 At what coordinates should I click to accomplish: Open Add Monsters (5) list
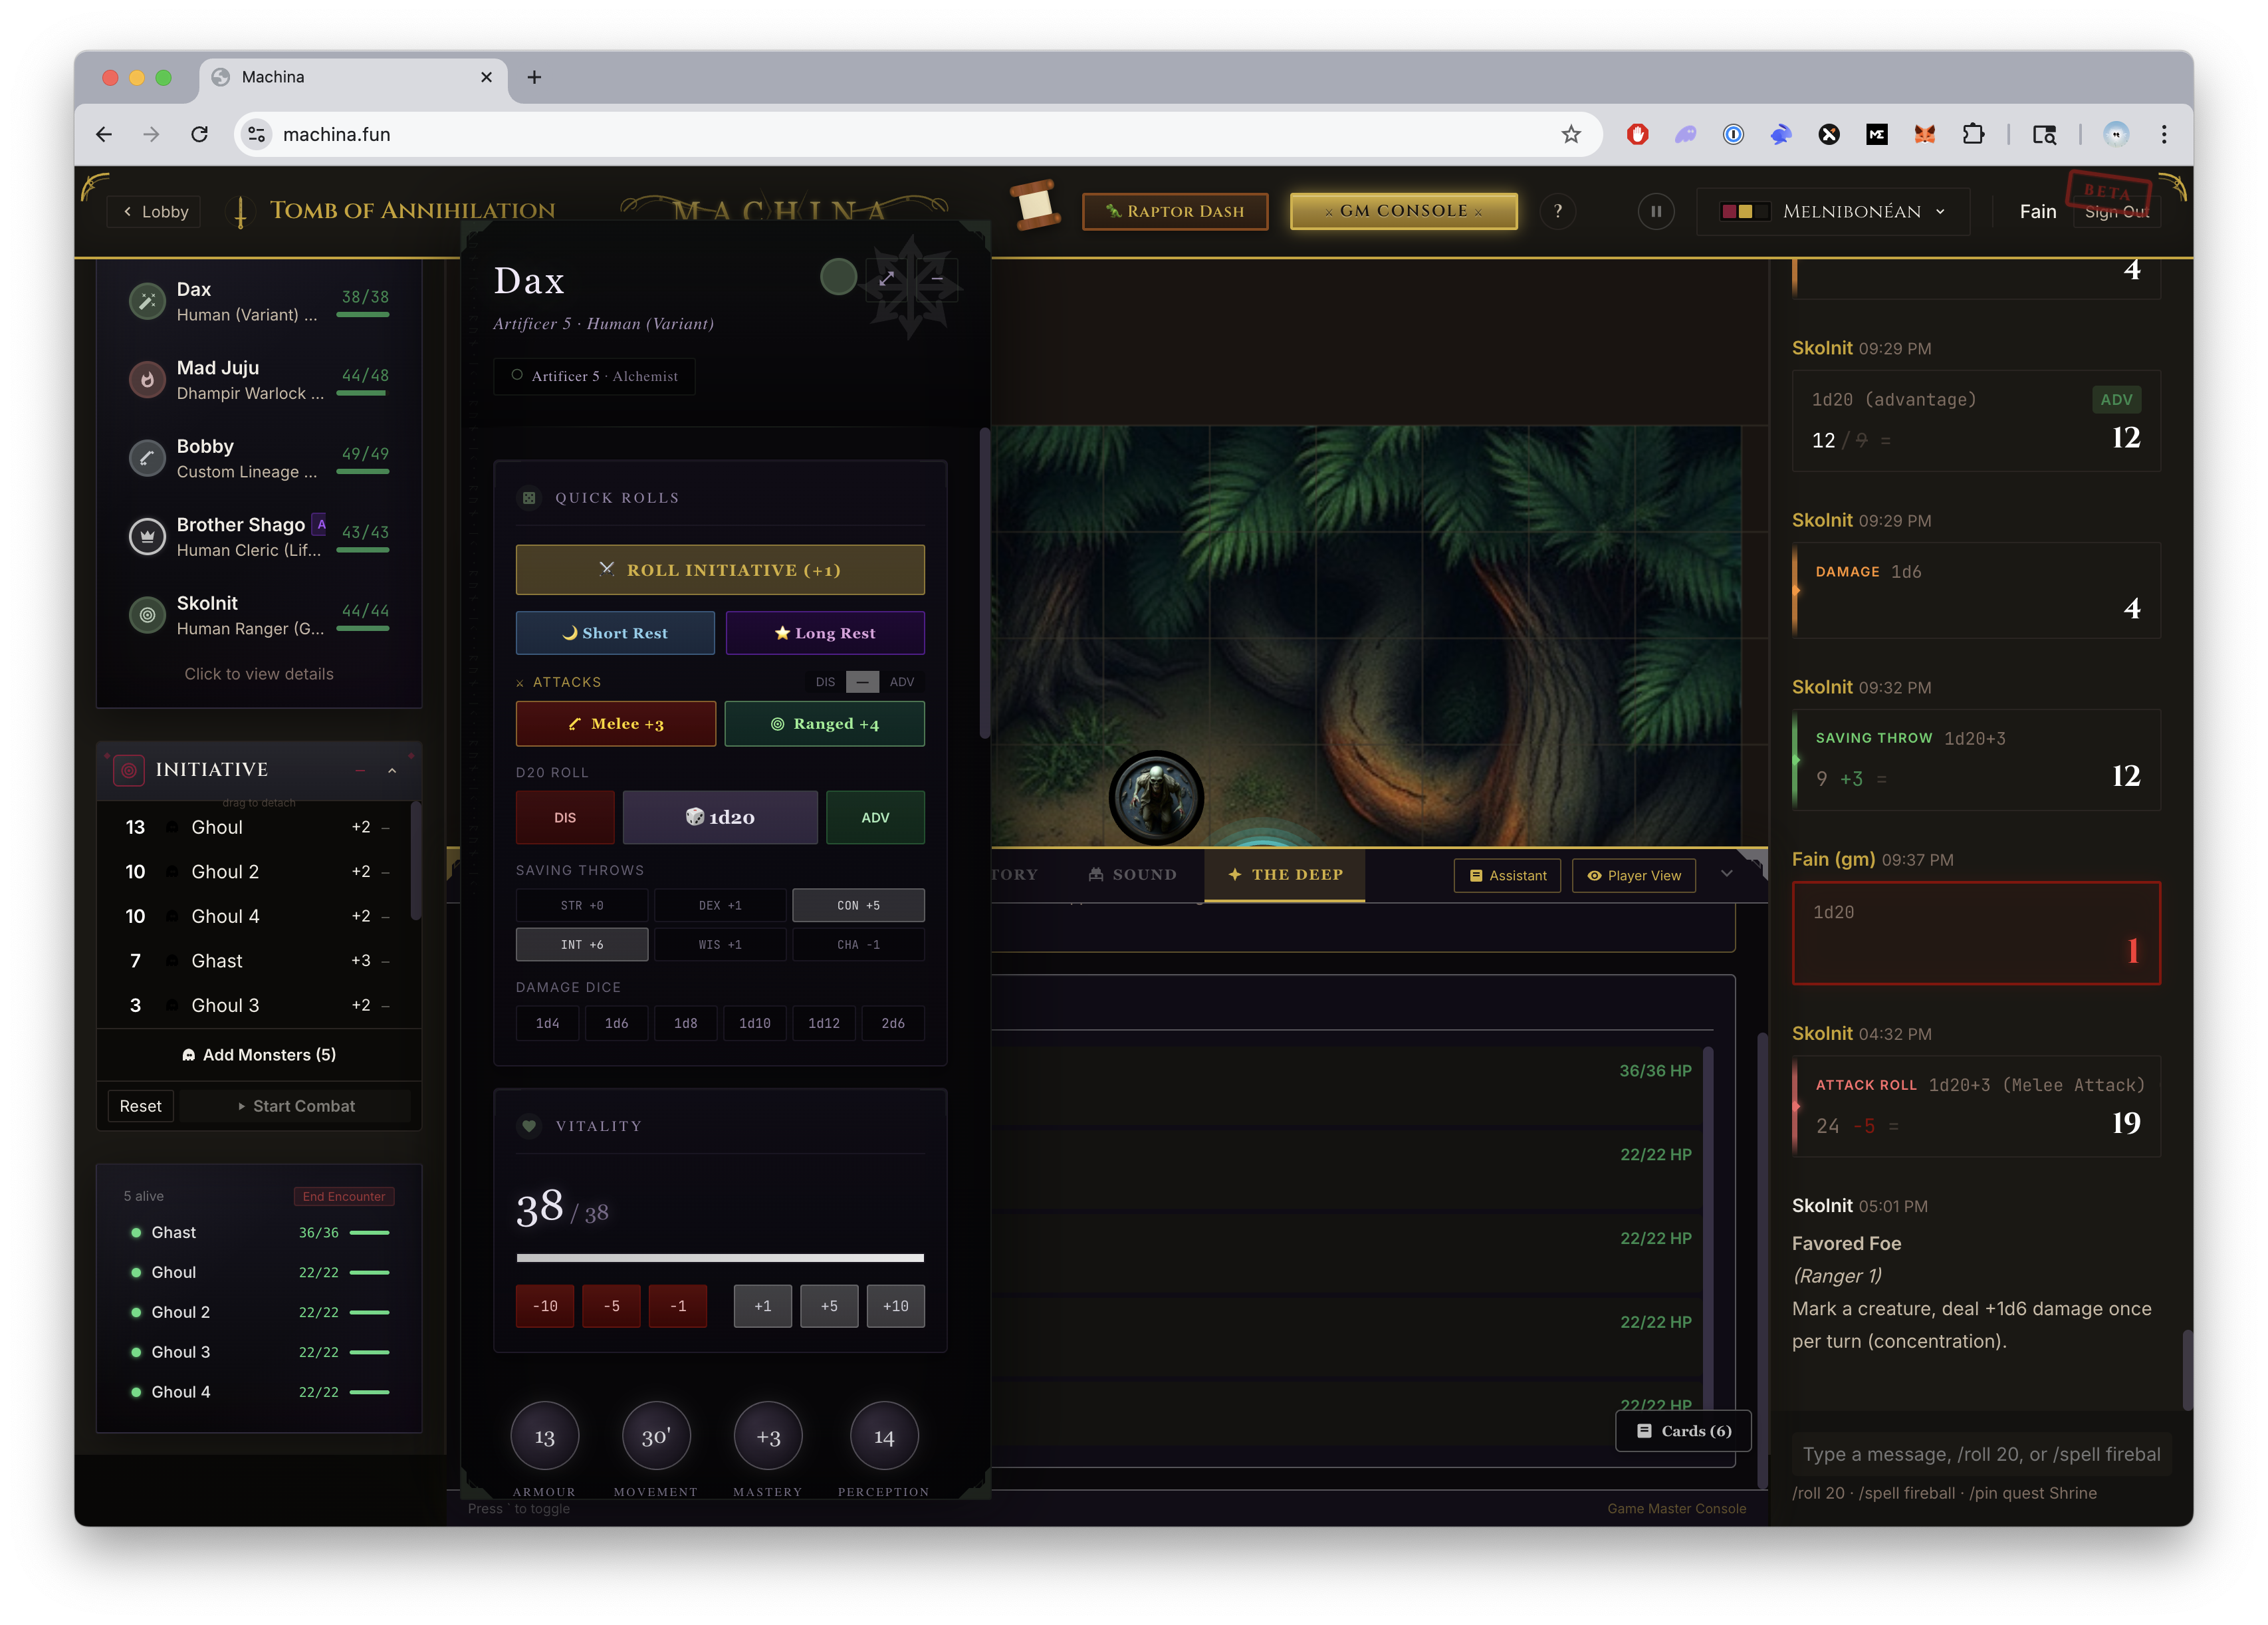(x=259, y=1055)
